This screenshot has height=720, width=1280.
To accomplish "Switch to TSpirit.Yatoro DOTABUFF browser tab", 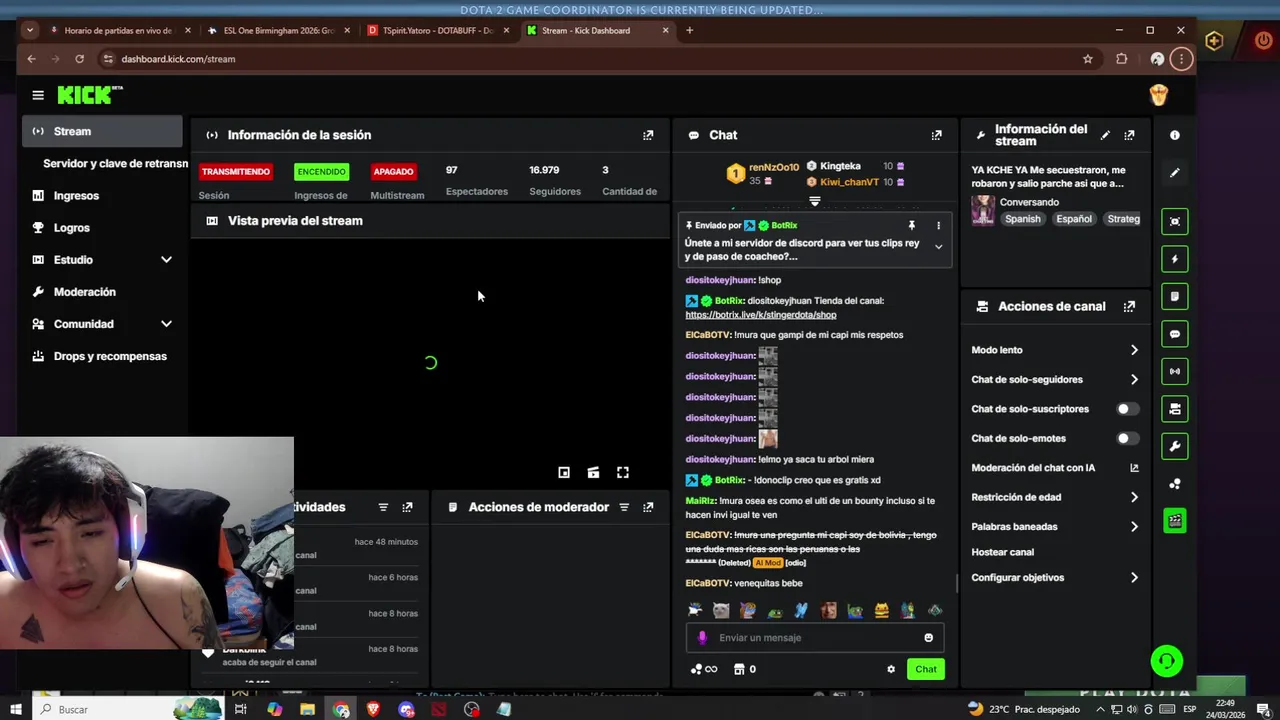I will coord(436,30).
